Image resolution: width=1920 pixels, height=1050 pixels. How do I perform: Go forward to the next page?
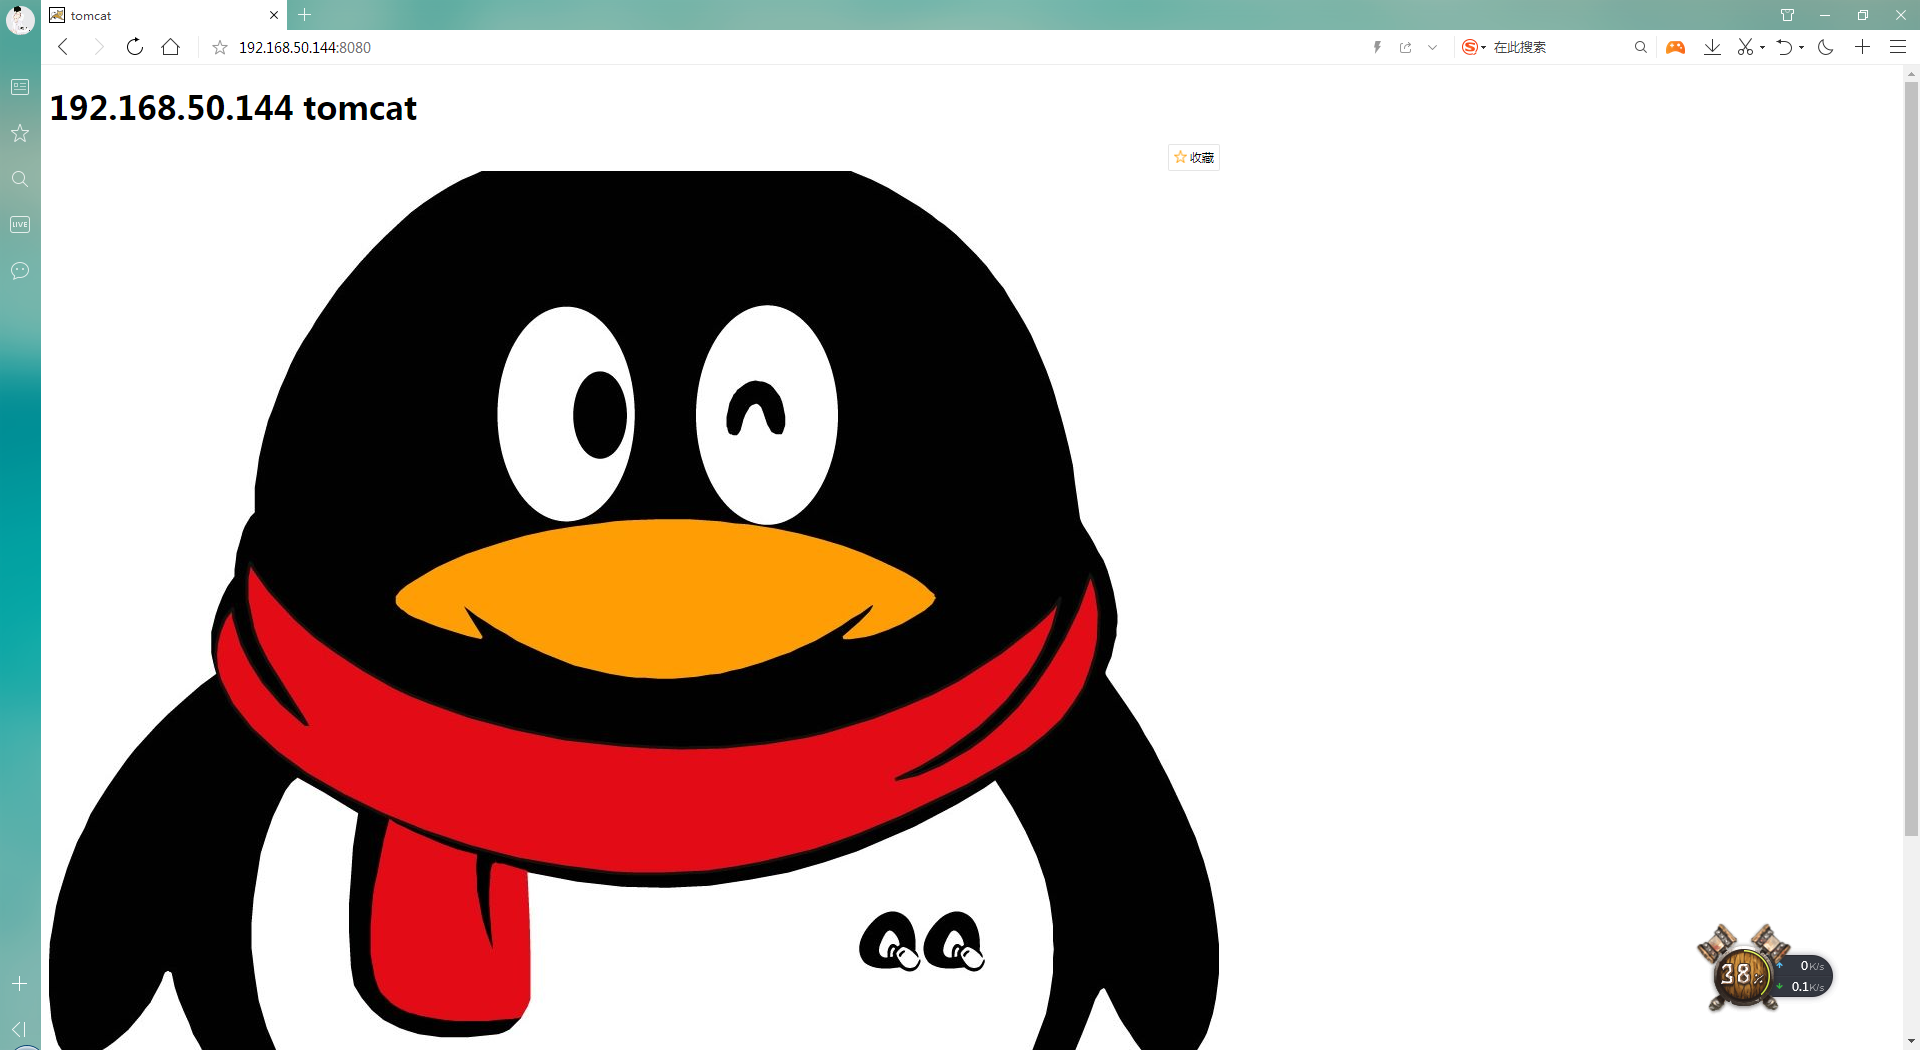coord(98,47)
